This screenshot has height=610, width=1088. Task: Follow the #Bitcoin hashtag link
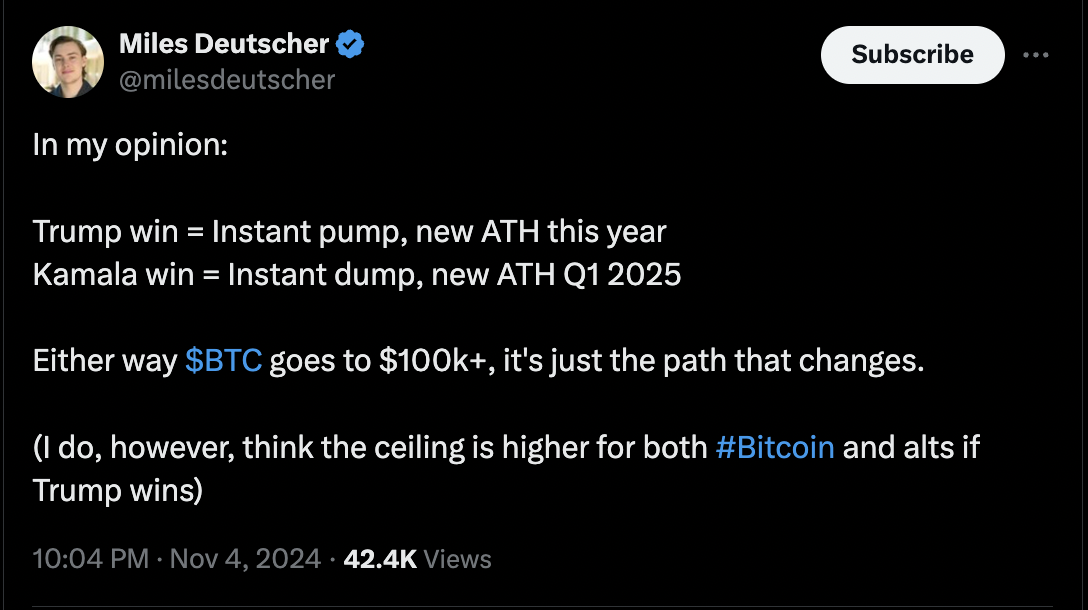[x=776, y=446]
